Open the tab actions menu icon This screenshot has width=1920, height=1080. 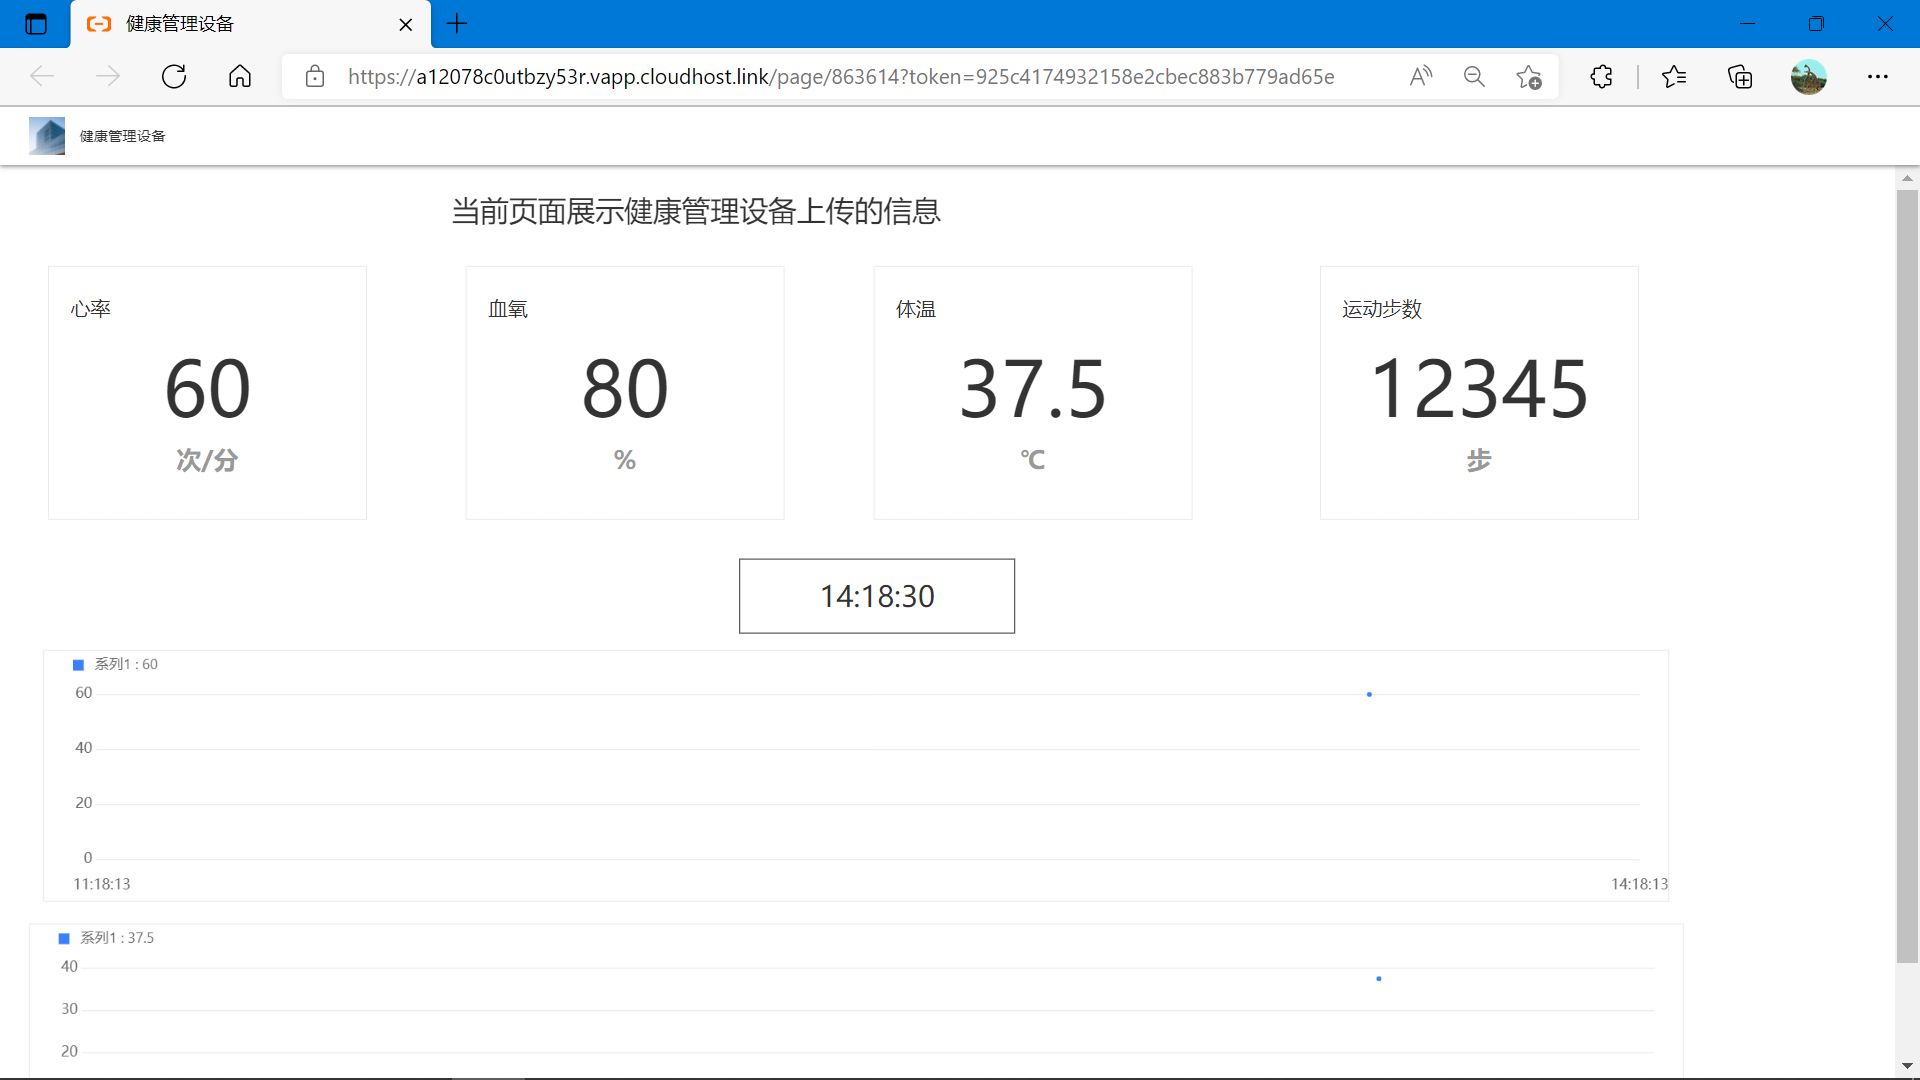pos(36,24)
